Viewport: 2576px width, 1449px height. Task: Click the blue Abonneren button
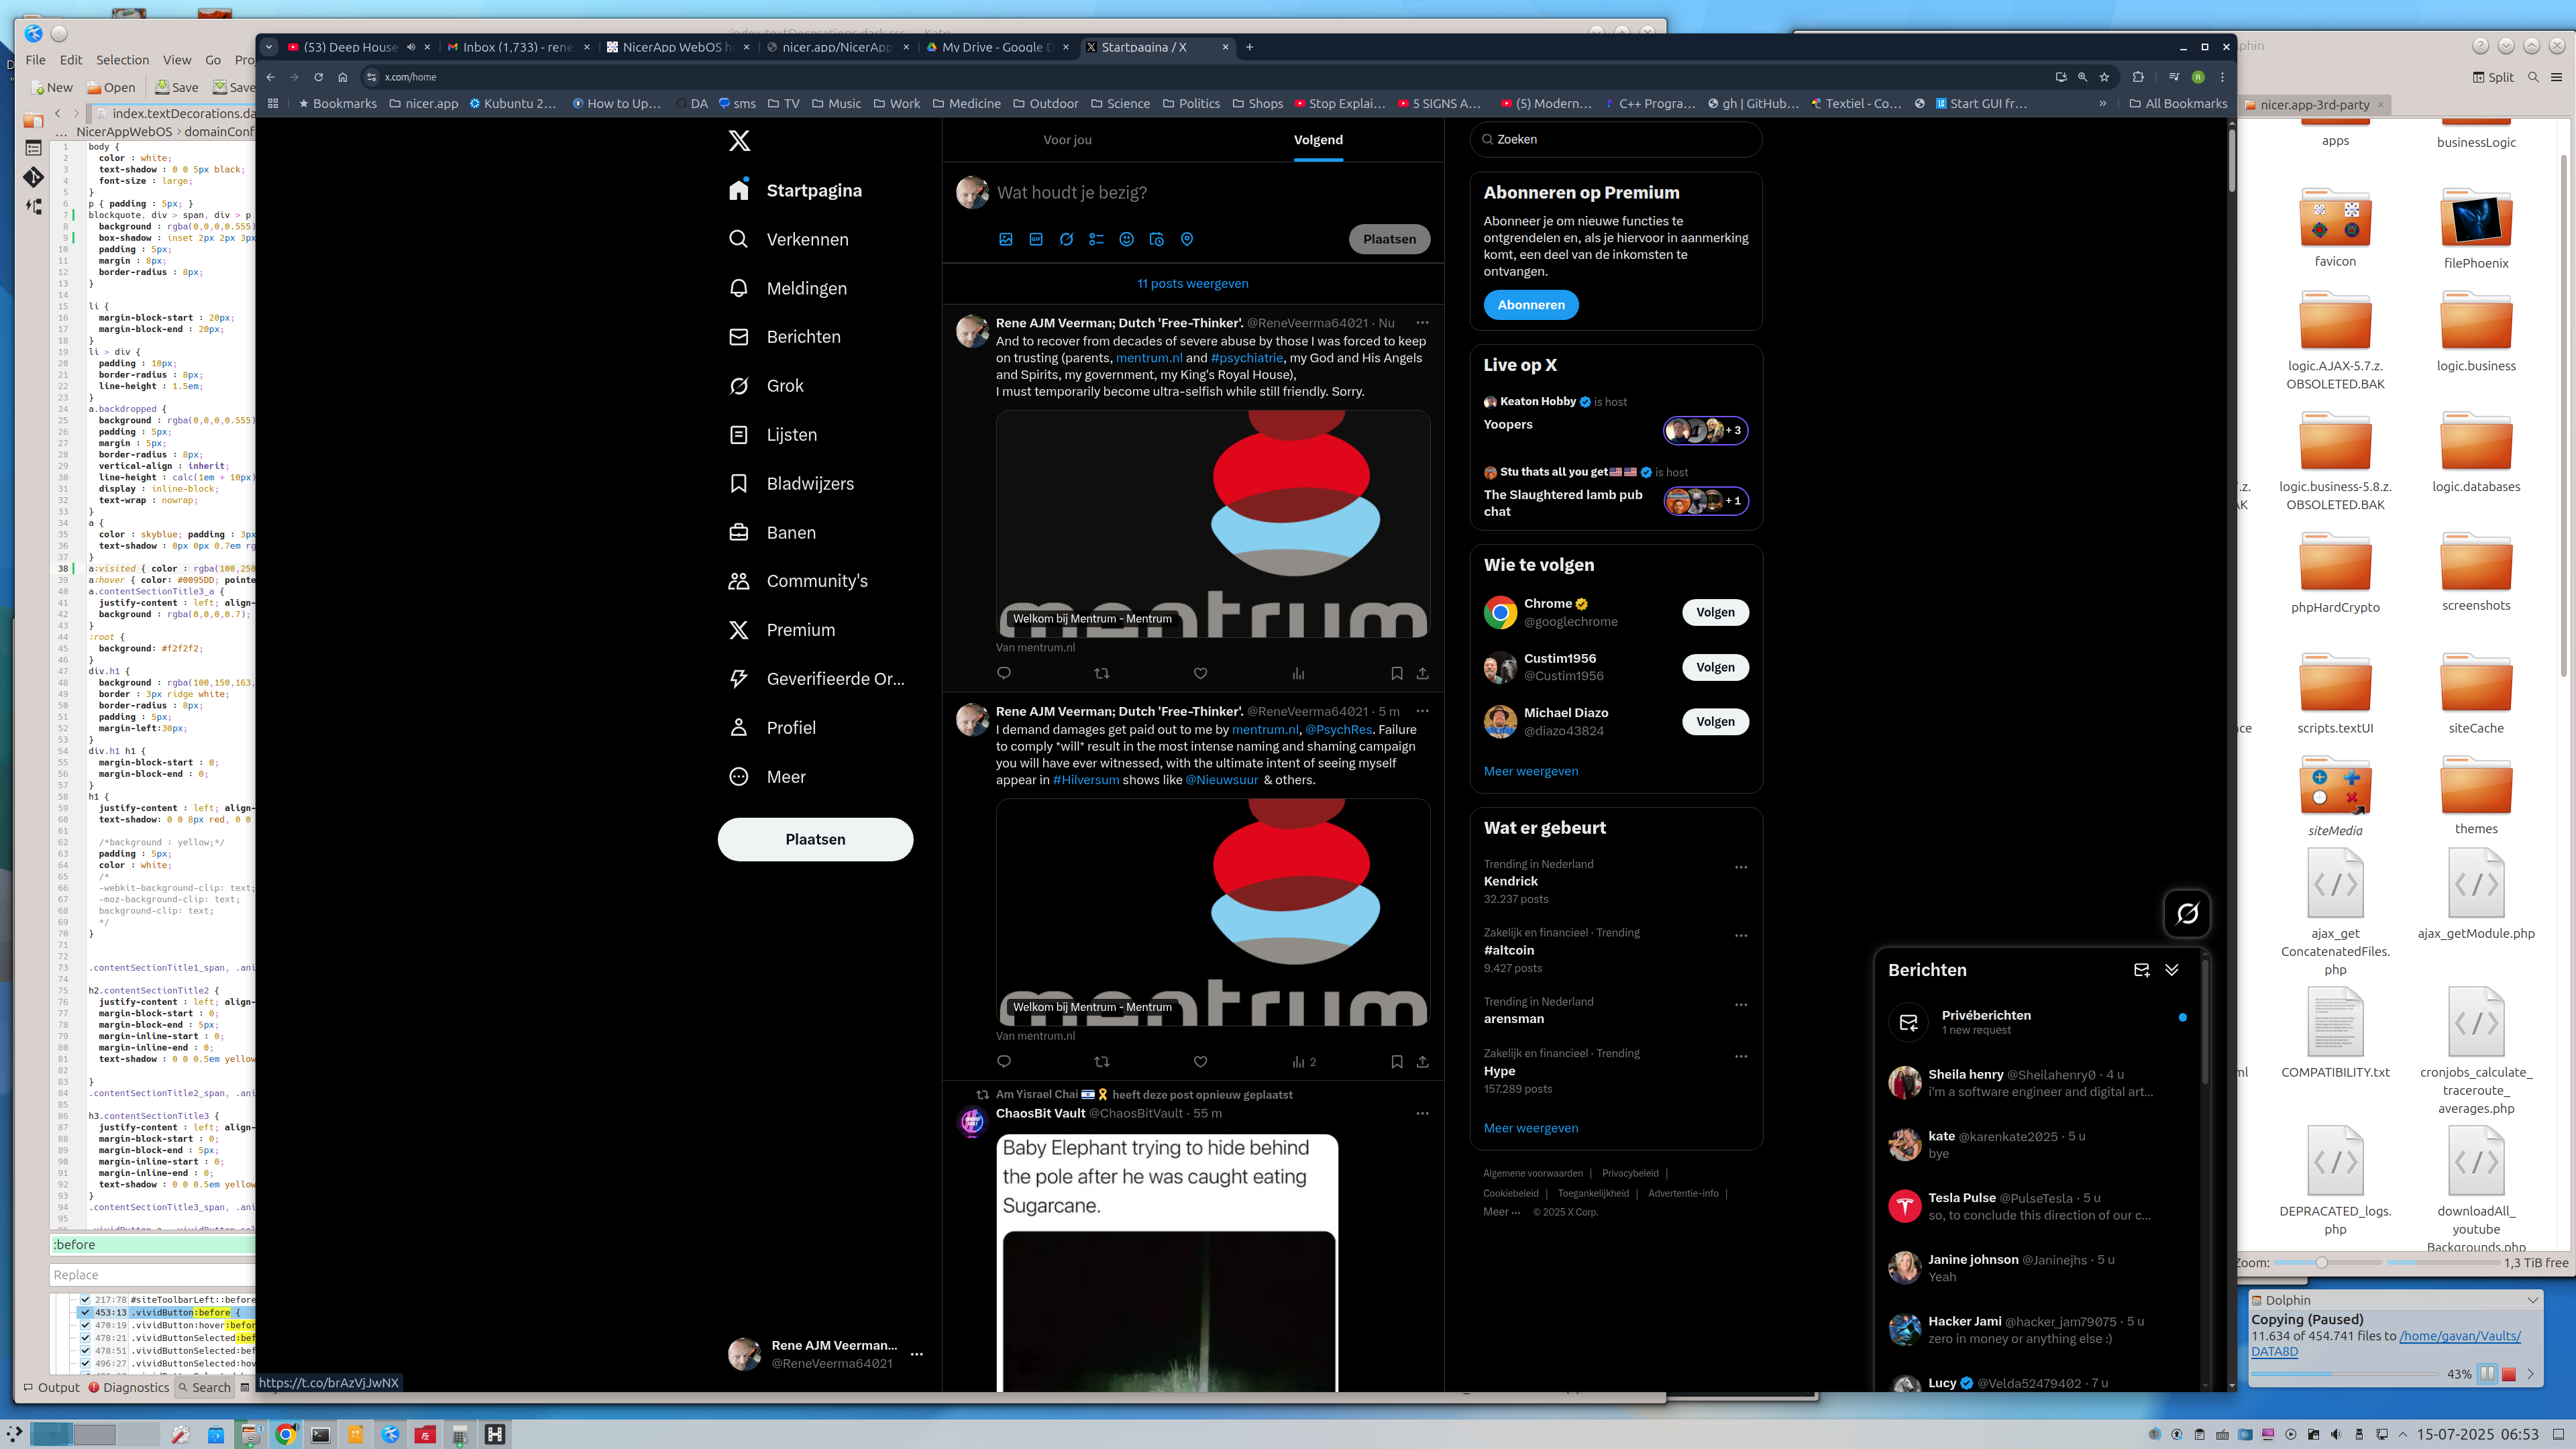coord(1531,305)
